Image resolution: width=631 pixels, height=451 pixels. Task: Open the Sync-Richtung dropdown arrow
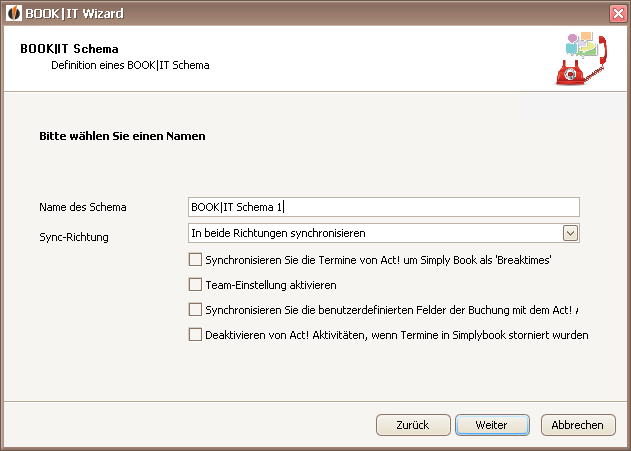click(570, 233)
